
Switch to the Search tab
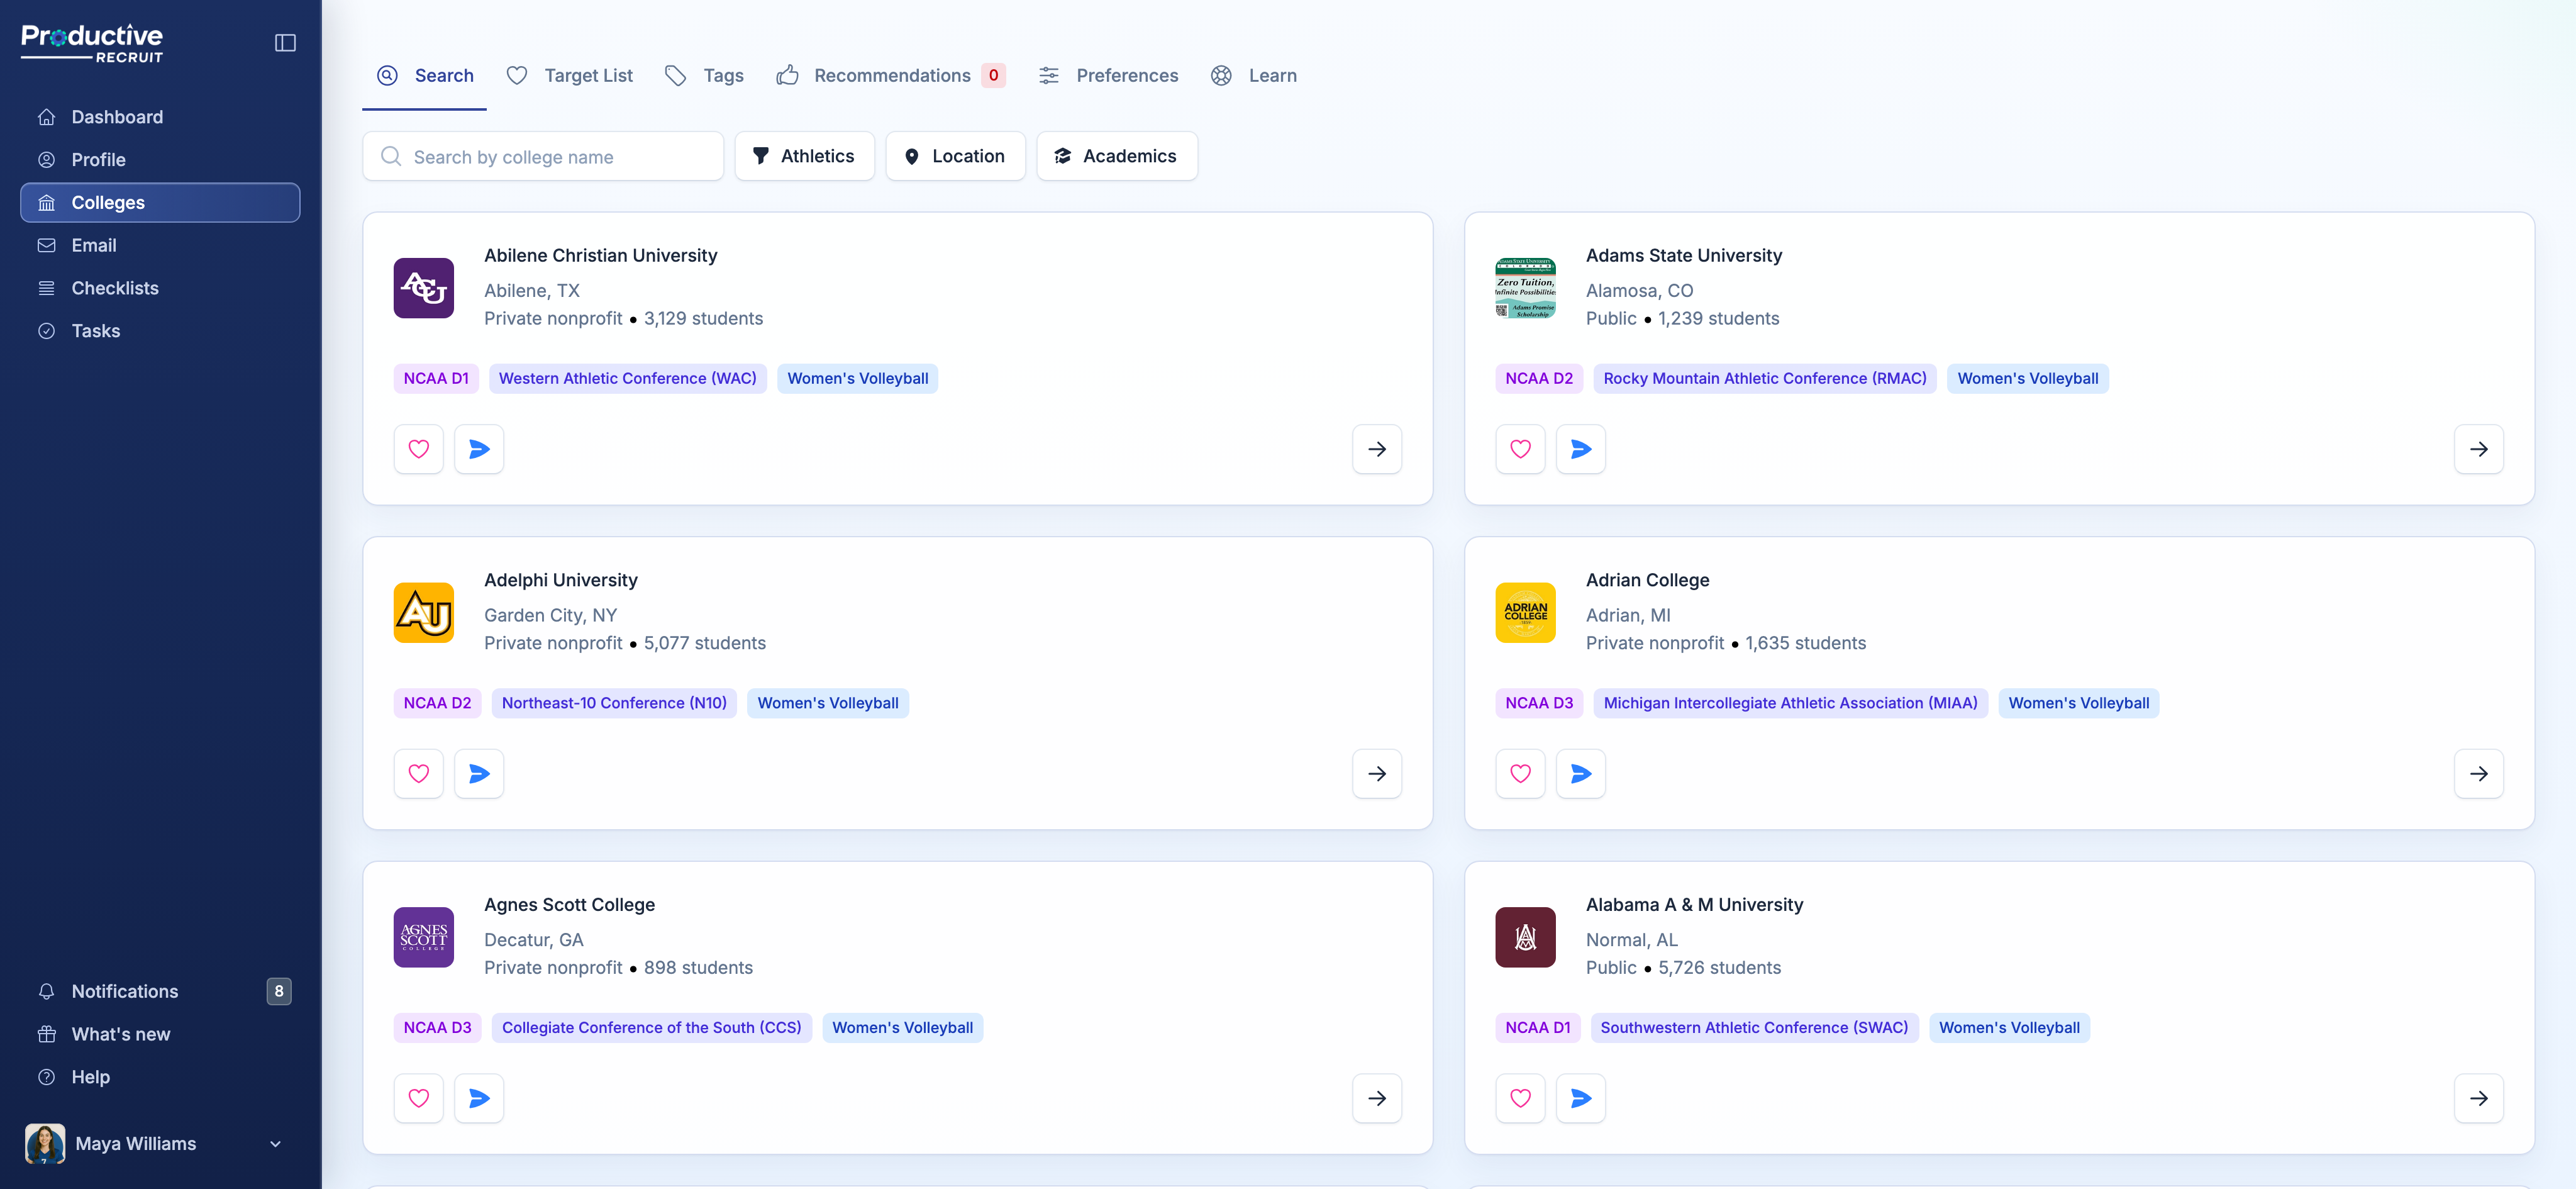(425, 76)
